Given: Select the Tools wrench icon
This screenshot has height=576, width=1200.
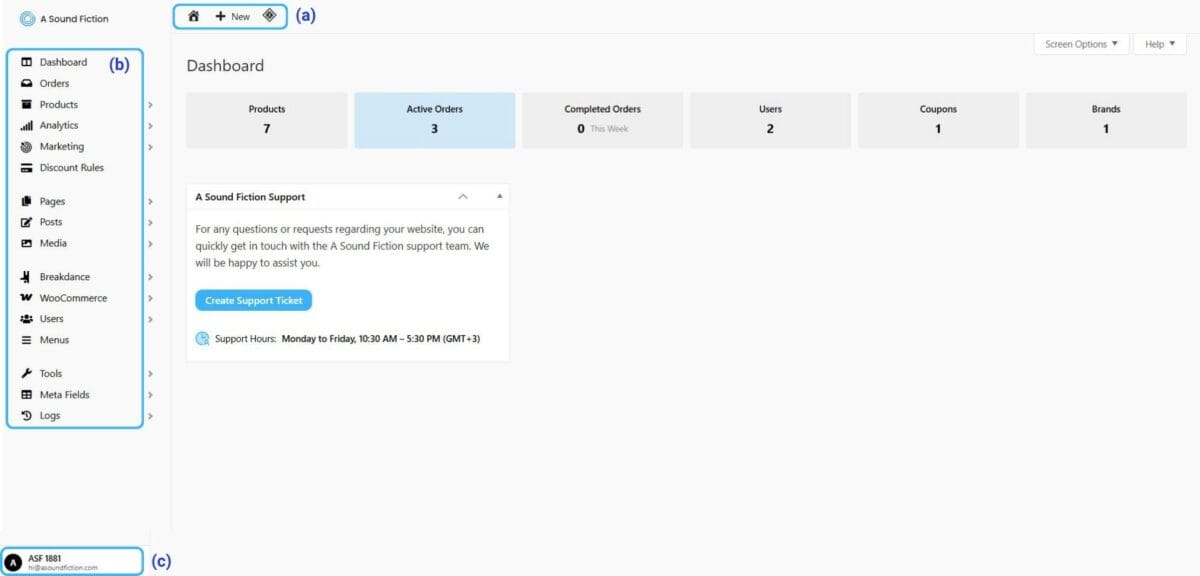Looking at the screenshot, I should pyautogui.click(x=25, y=373).
